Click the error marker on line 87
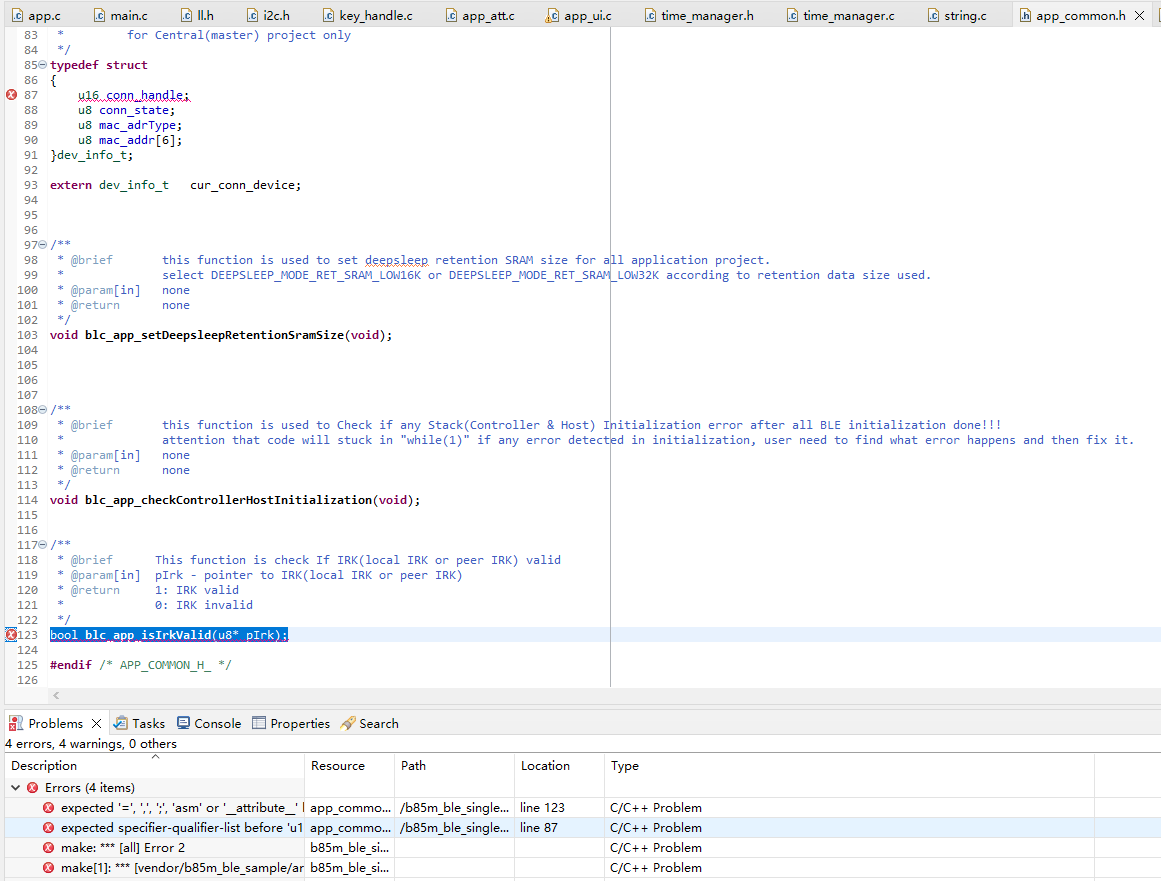Viewport: 1161px width, 881px height. [11, 95]
